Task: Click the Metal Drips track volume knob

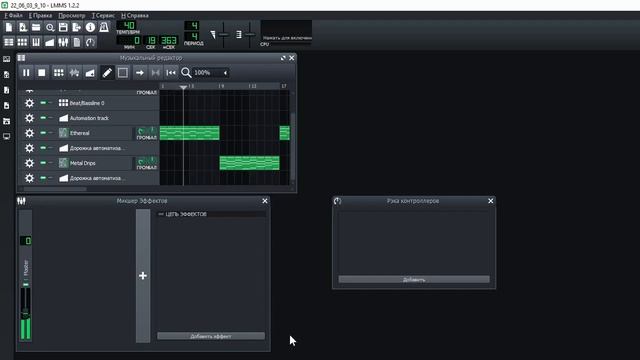Action: pos(141,161)
